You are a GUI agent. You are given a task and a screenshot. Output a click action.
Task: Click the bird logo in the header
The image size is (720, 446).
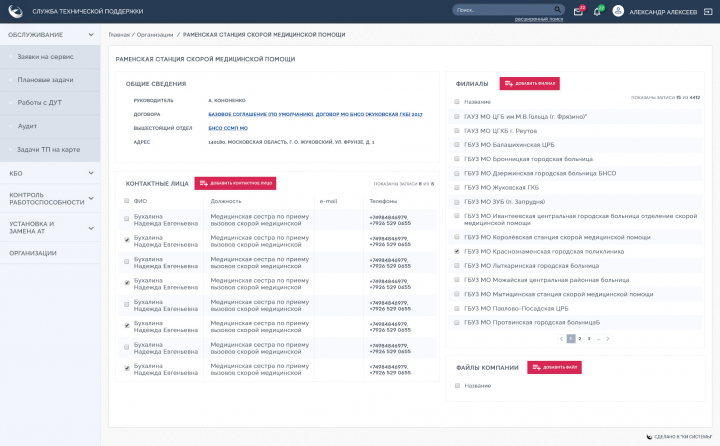coord(16,11)
